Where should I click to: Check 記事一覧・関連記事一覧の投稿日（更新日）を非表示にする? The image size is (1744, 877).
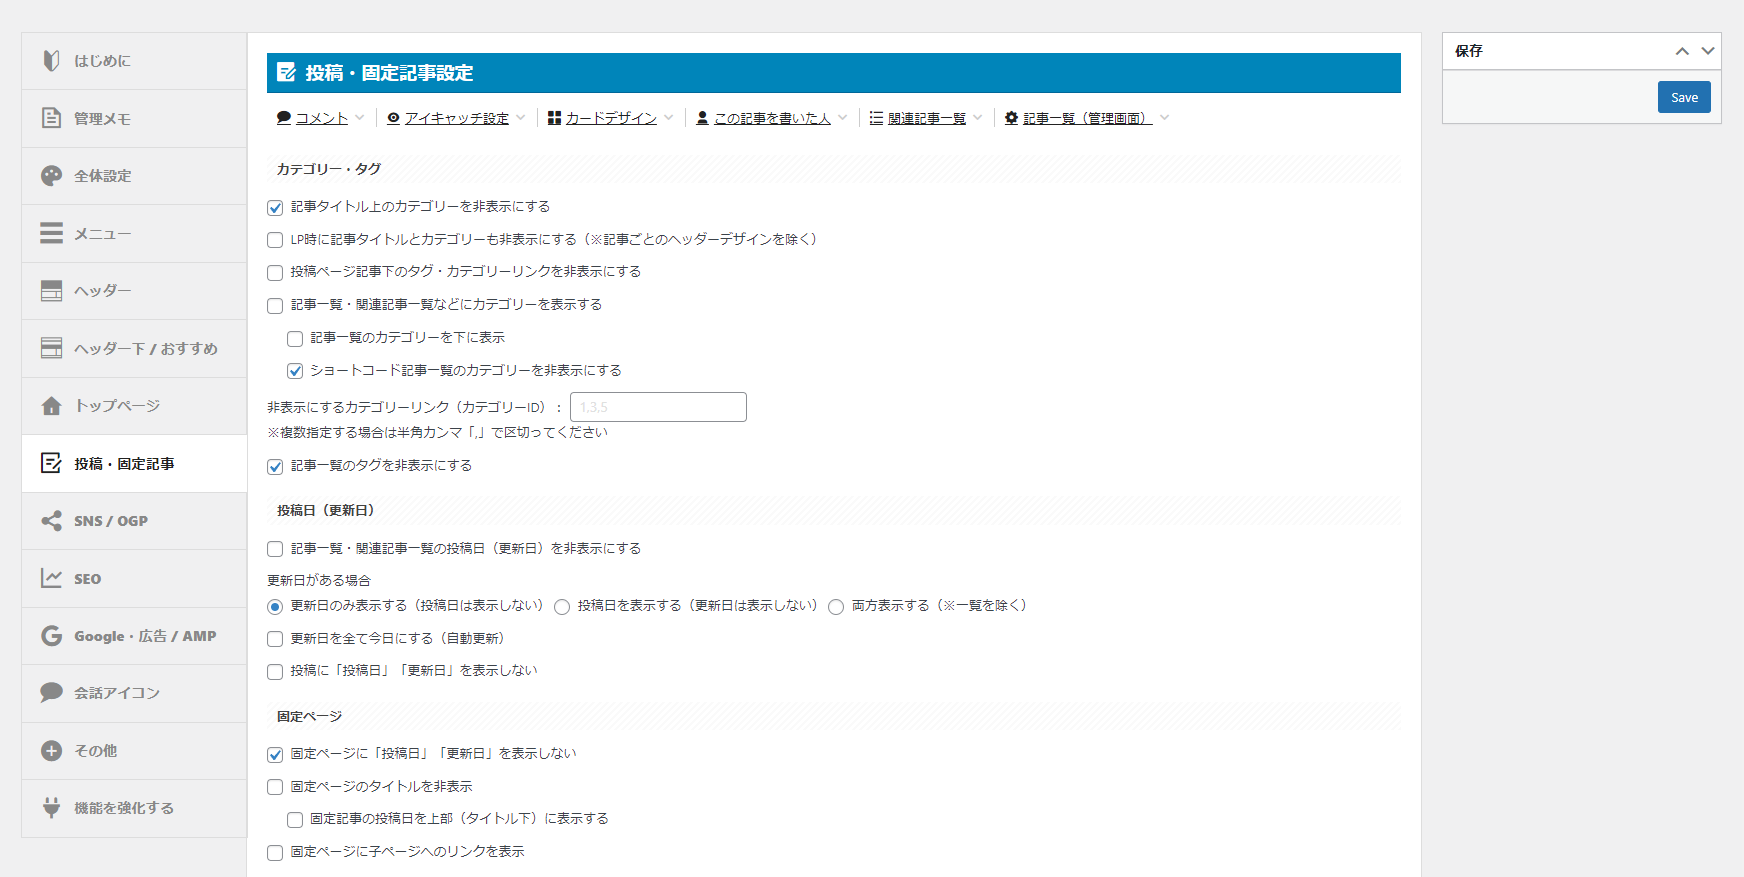pyautogui.click(x=275, y=549)
